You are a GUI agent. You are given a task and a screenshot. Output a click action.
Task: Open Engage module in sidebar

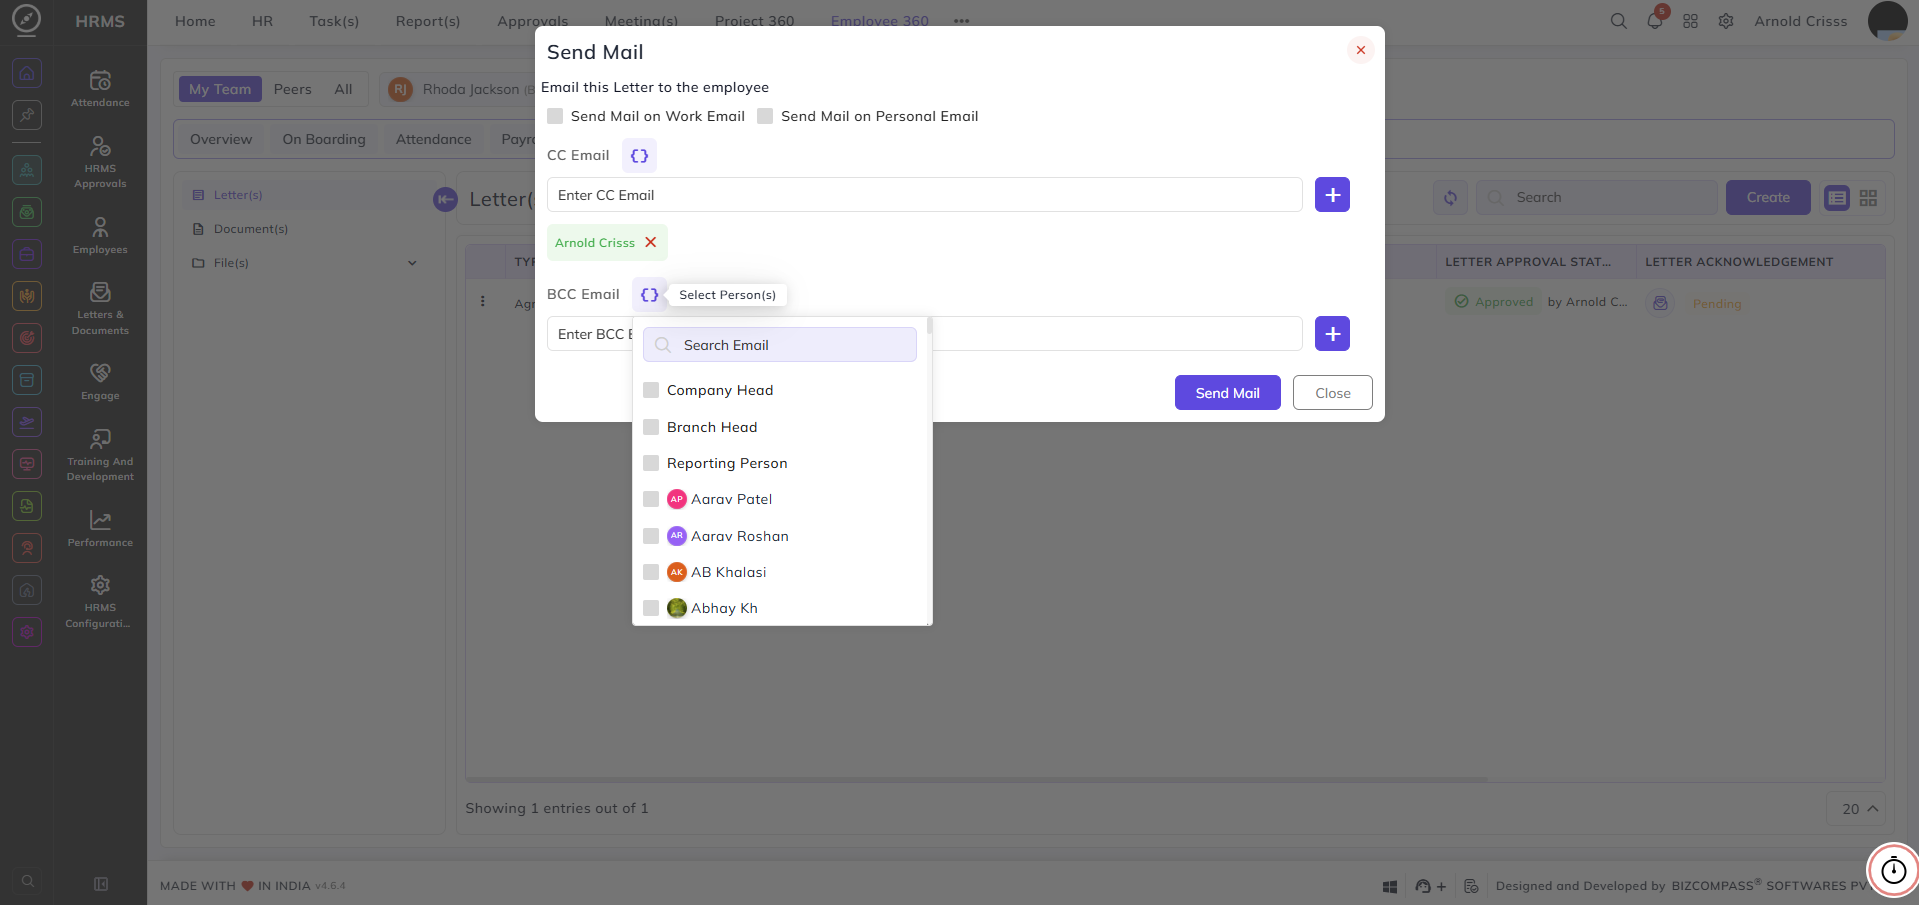(100, 381)
